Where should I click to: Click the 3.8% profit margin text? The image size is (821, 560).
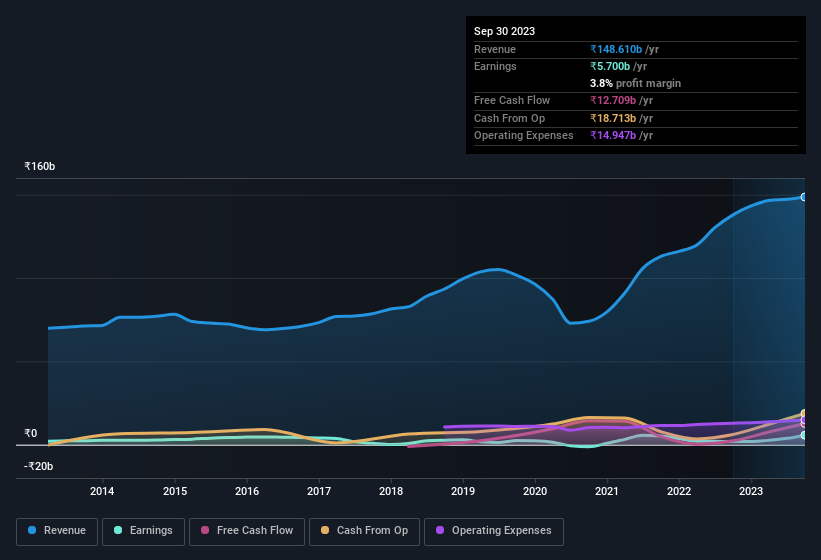(x=635, y=83)
